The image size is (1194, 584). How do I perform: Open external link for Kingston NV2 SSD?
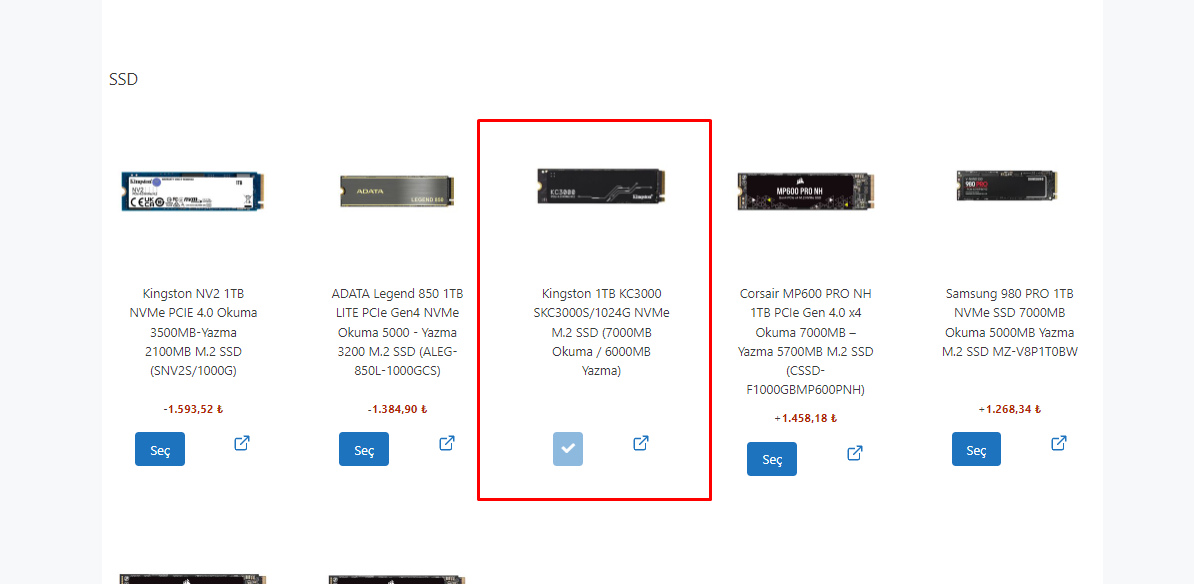point(242,442)
